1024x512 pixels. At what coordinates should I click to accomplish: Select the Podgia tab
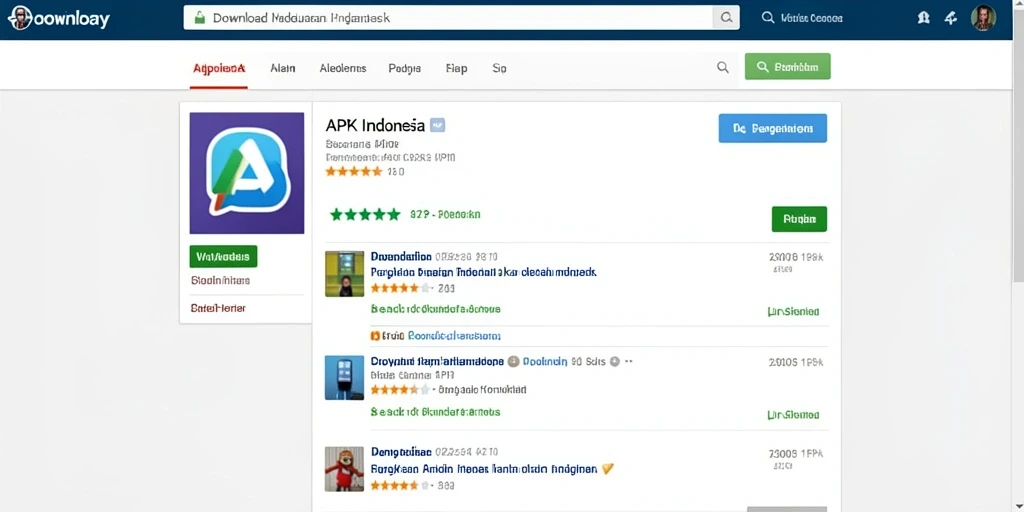click(404, 68)
